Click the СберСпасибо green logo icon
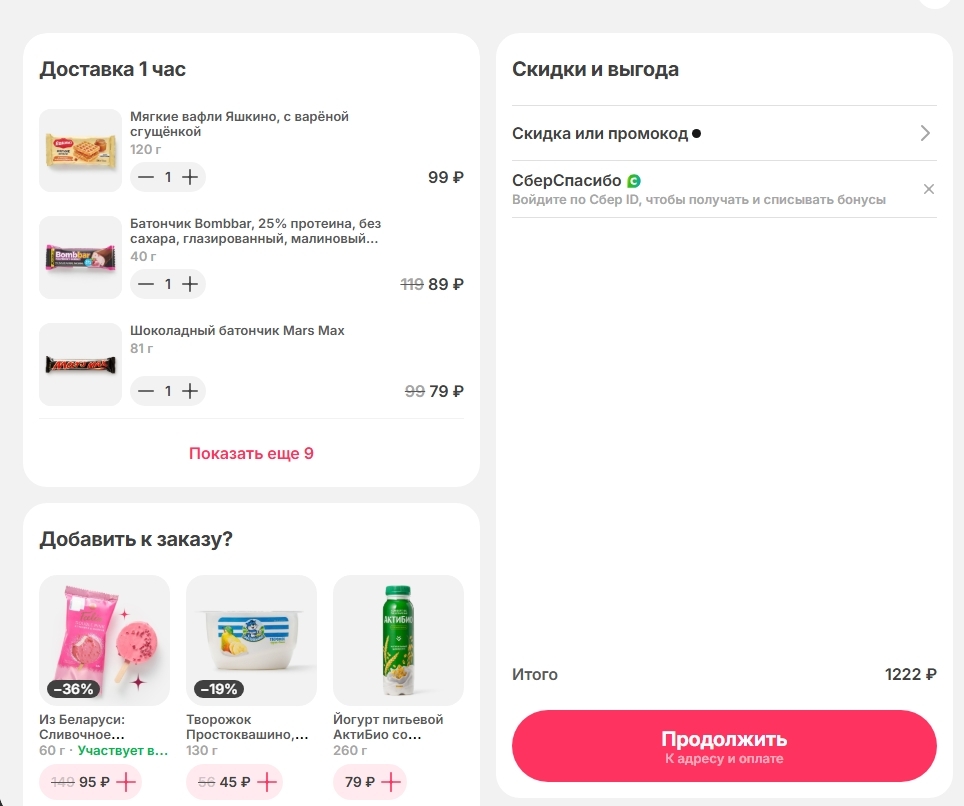 [x=633, y=181]
